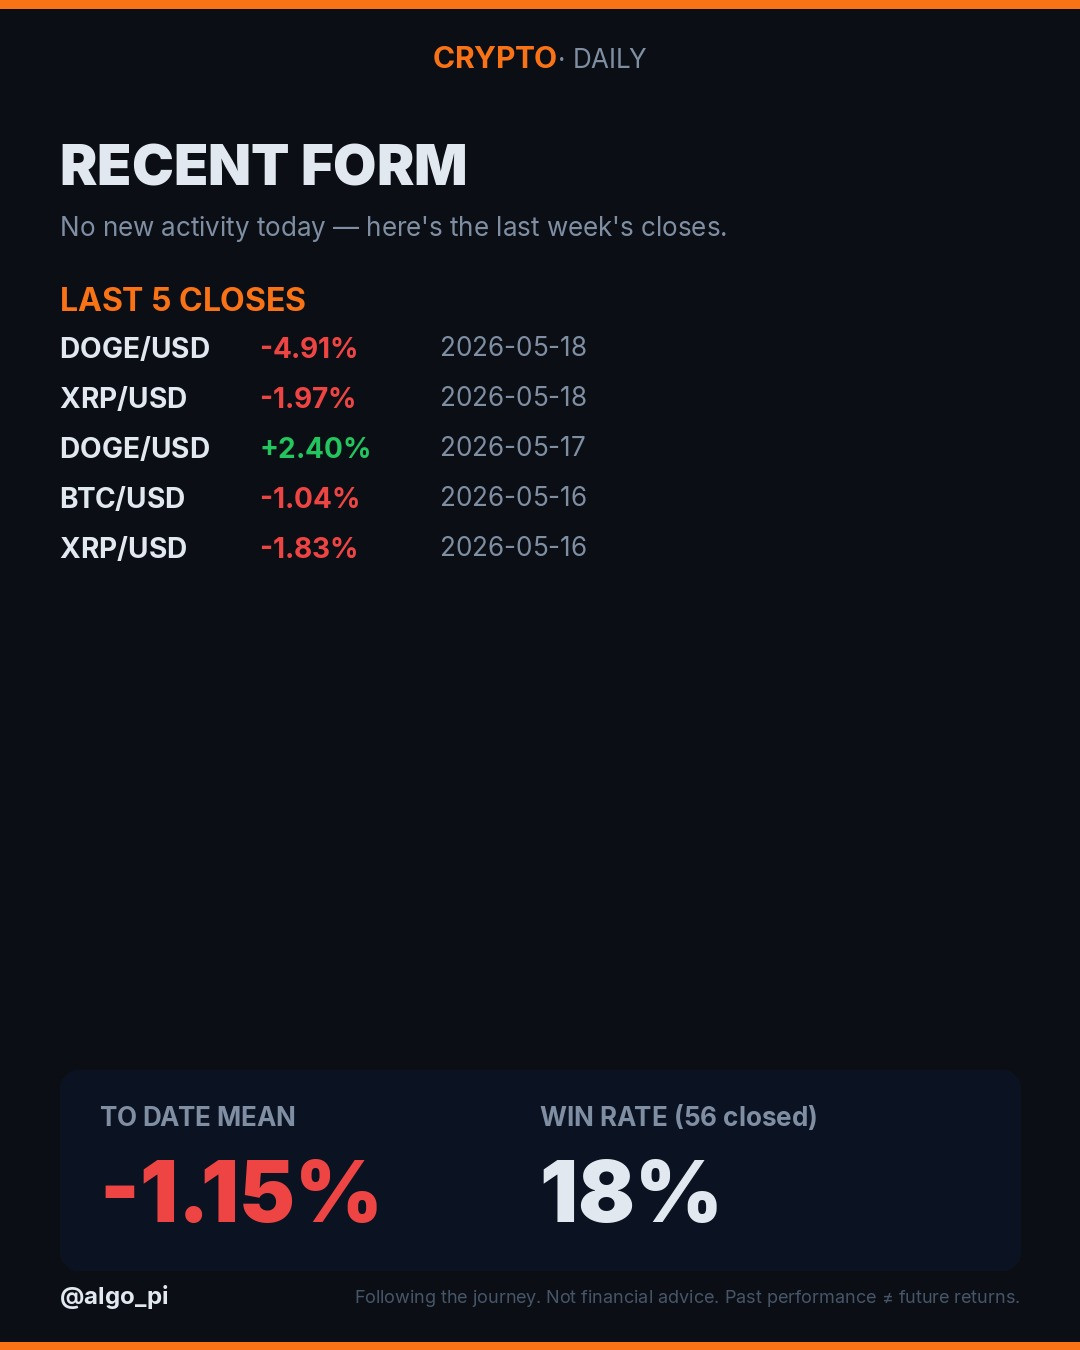Click the -1.97% percentage
Viewport: 1080px width, 1350px height.
(x=308, y=398)
